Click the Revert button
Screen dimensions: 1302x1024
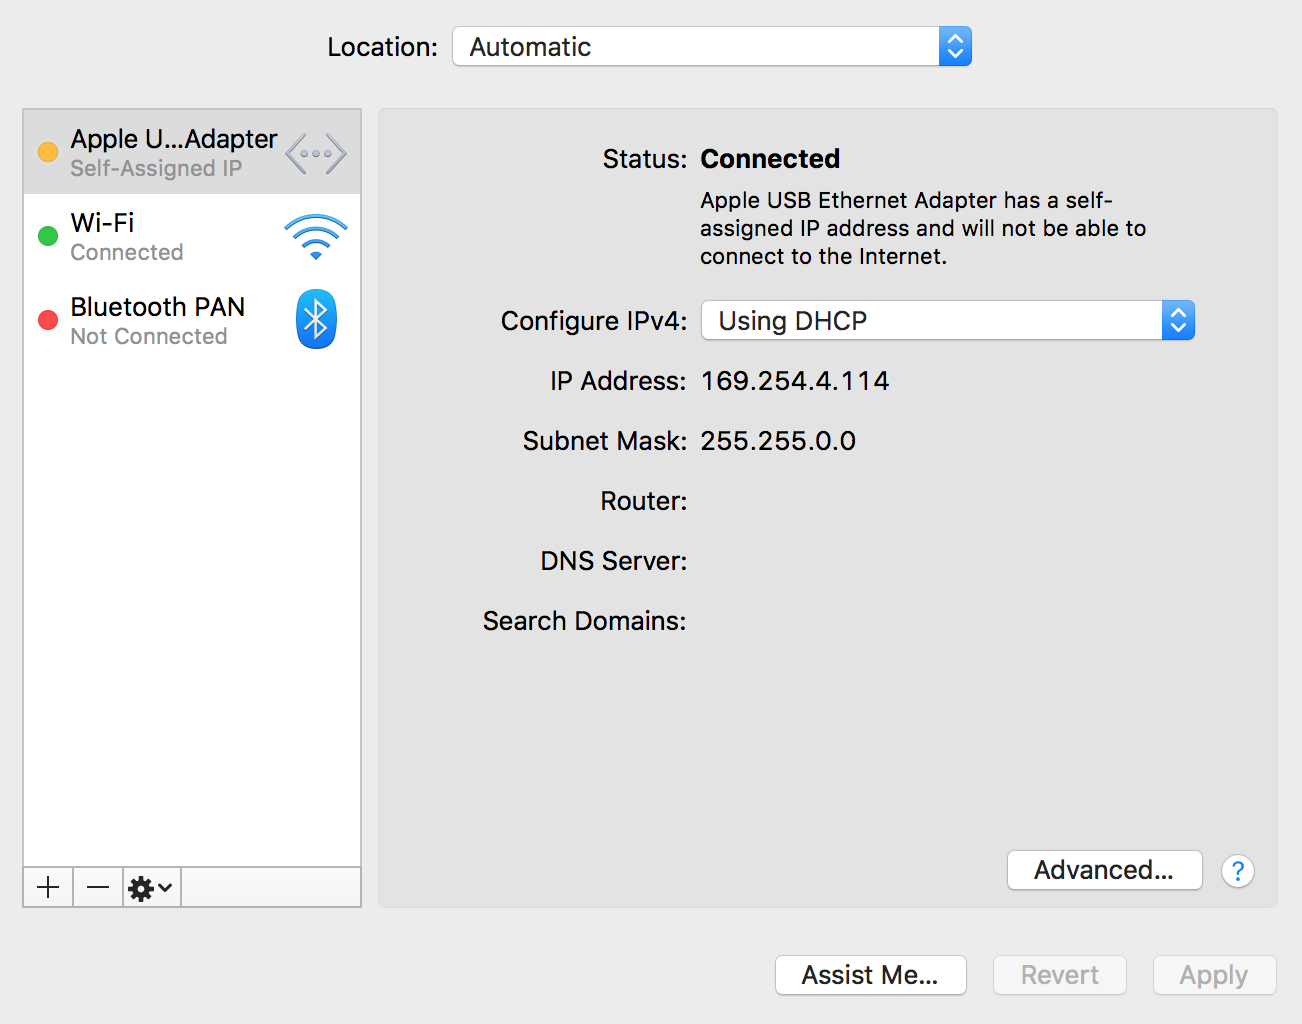1060,975
